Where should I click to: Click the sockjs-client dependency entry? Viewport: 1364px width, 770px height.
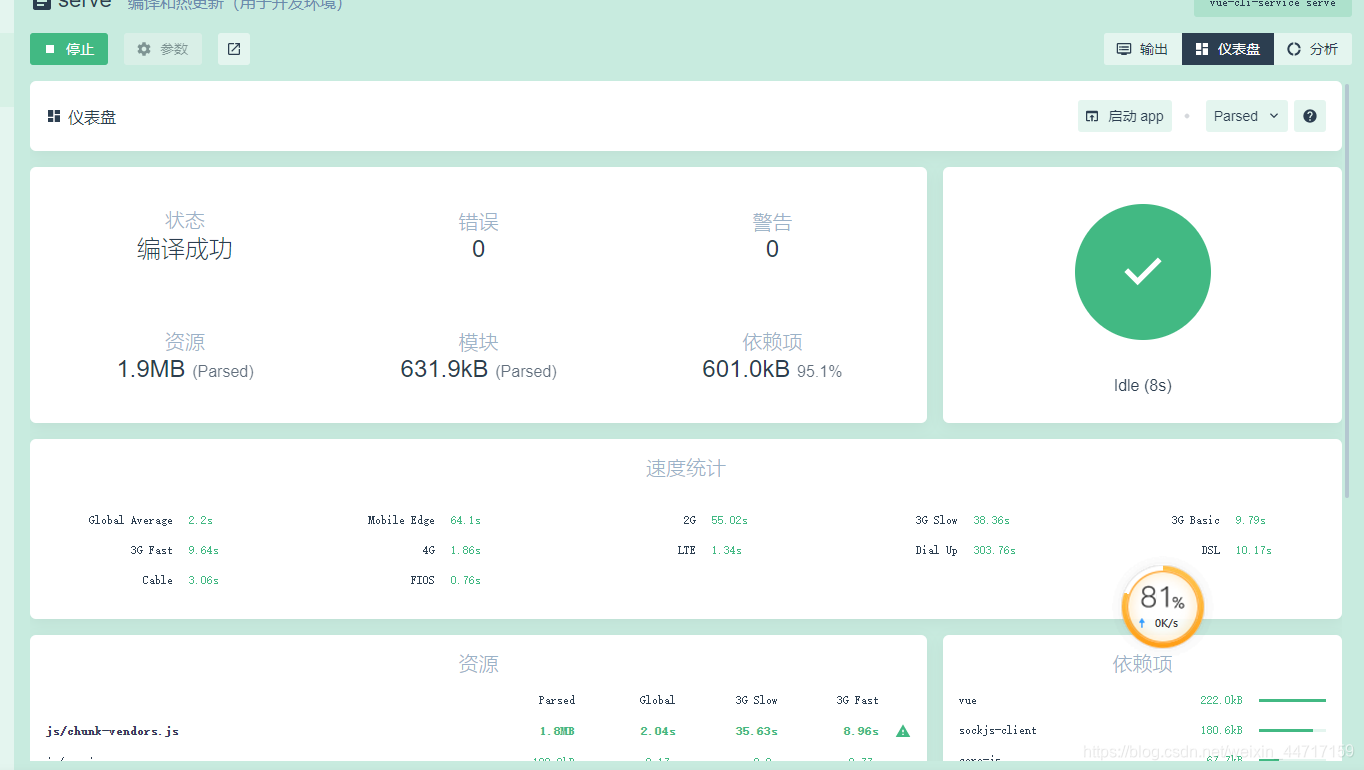pos(998,730)
